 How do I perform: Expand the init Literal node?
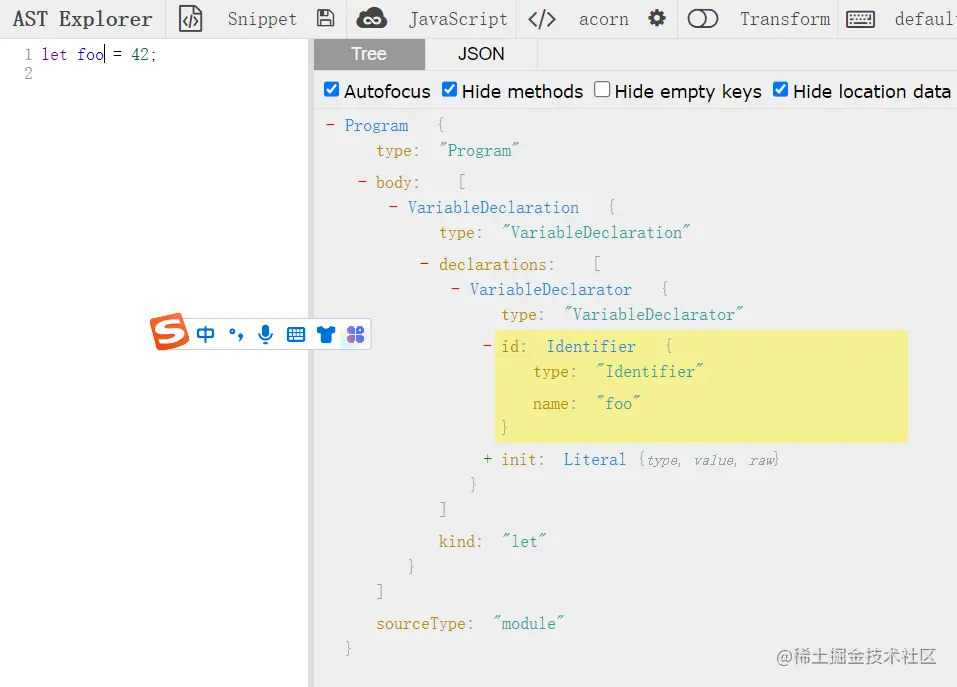click(x=487, y=459)
